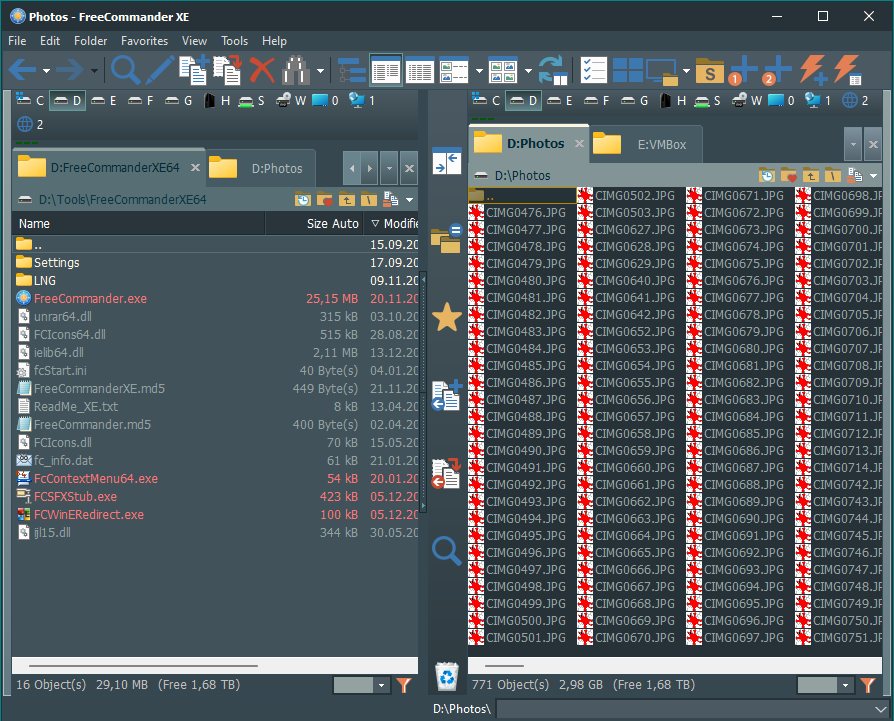Image resolution: width=894 pixels, height=721 pixels.
Task: Click the orange lightning icon with the list
Action: tap(847, 70)
